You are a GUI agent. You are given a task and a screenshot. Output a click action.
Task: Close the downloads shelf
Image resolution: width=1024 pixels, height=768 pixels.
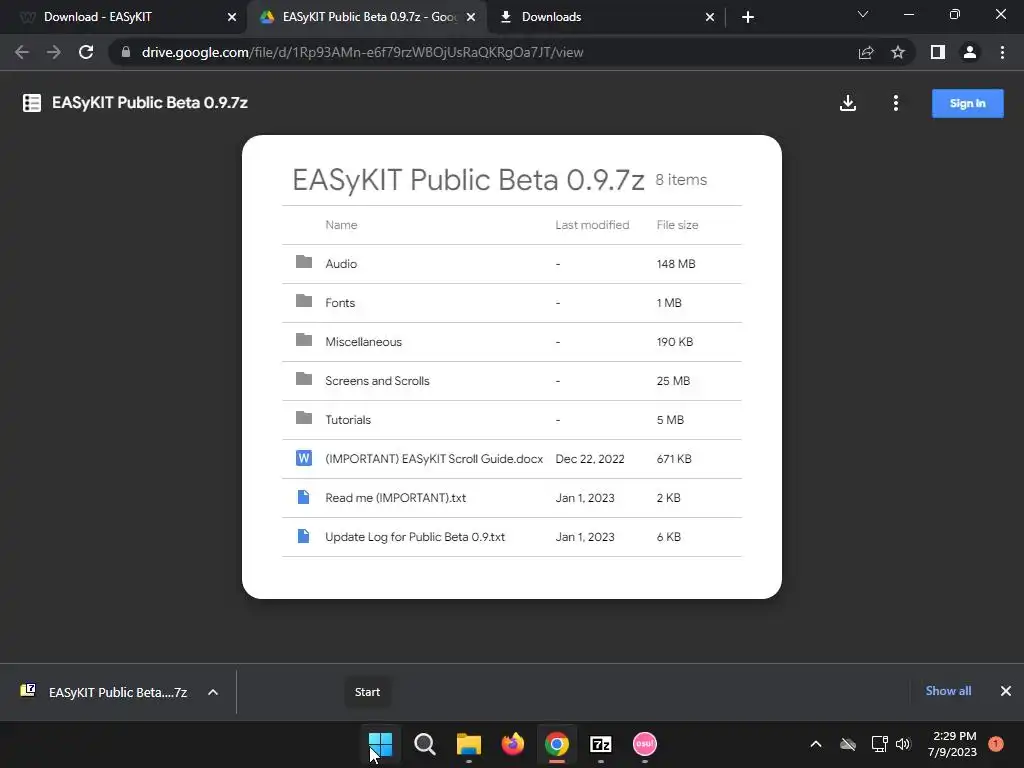point(1006,691)
